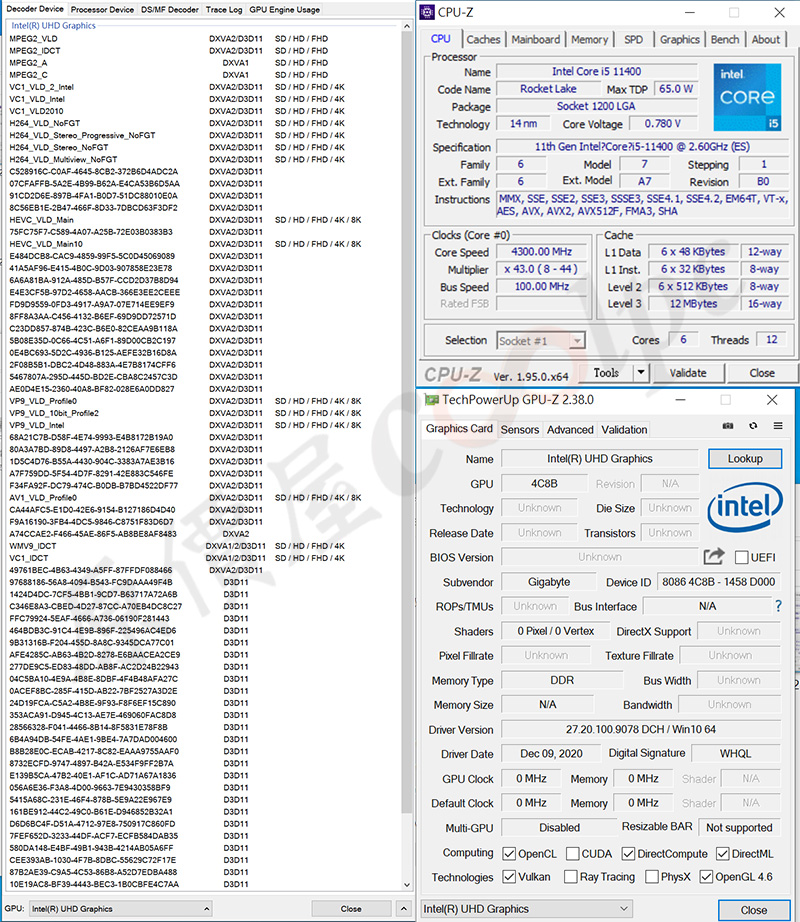Screen dimensions: 800x922
Task: Switch to the Memory tab in CPU-Z
Action: coord(590,39)
